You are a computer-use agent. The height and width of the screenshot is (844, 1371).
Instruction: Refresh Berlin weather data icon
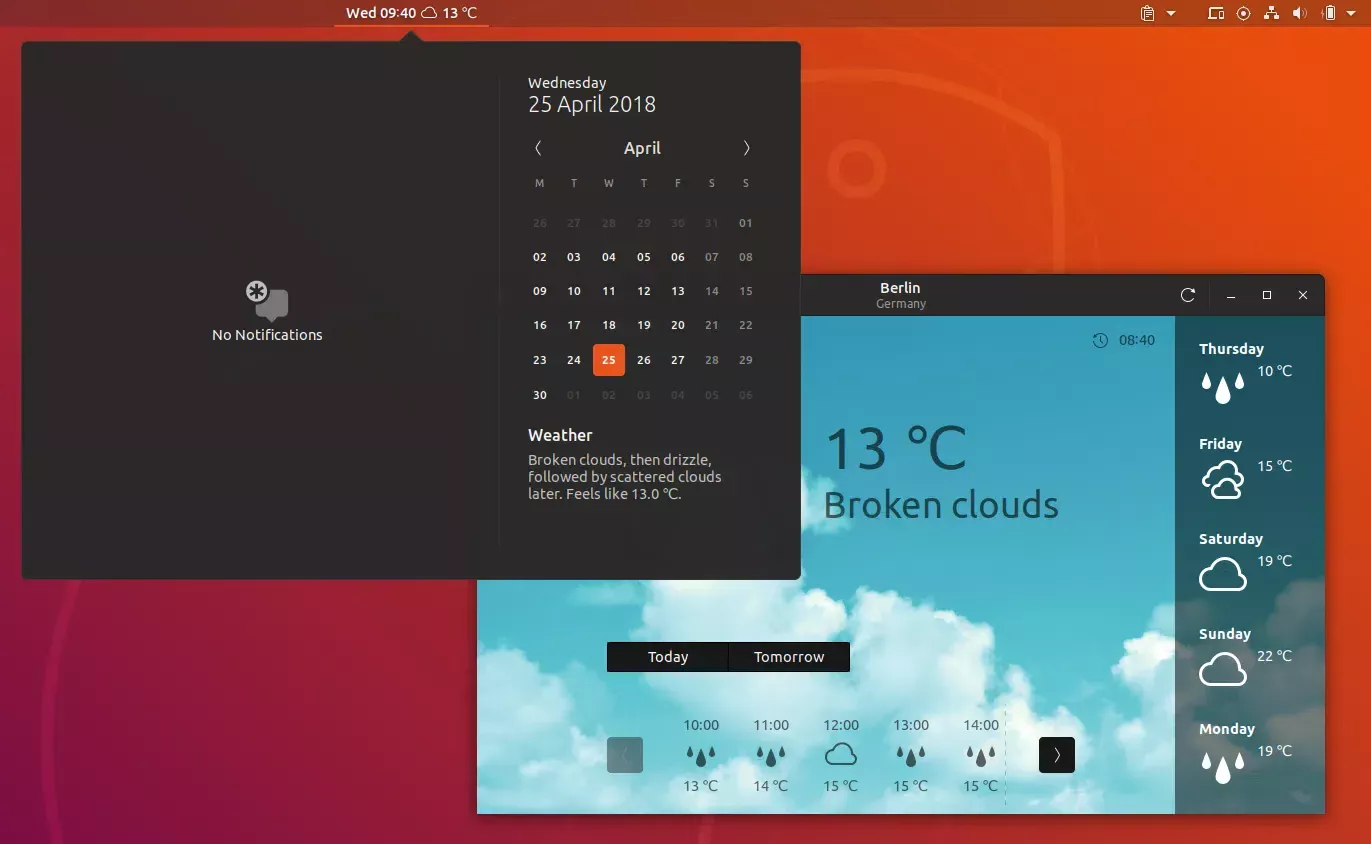(x=1188, y=295)
